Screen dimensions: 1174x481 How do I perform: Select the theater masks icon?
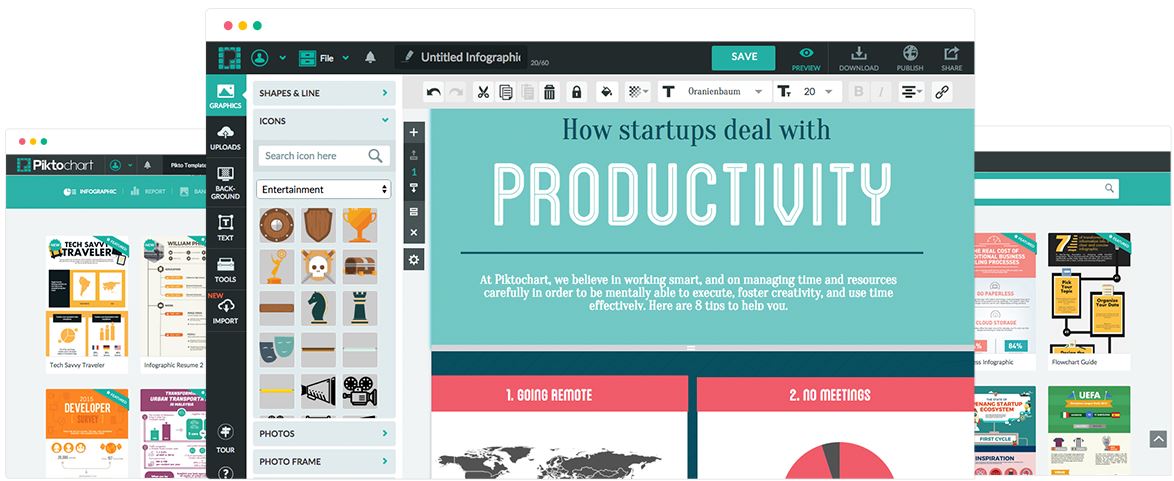pyautogui.click(x=277, y=350)
